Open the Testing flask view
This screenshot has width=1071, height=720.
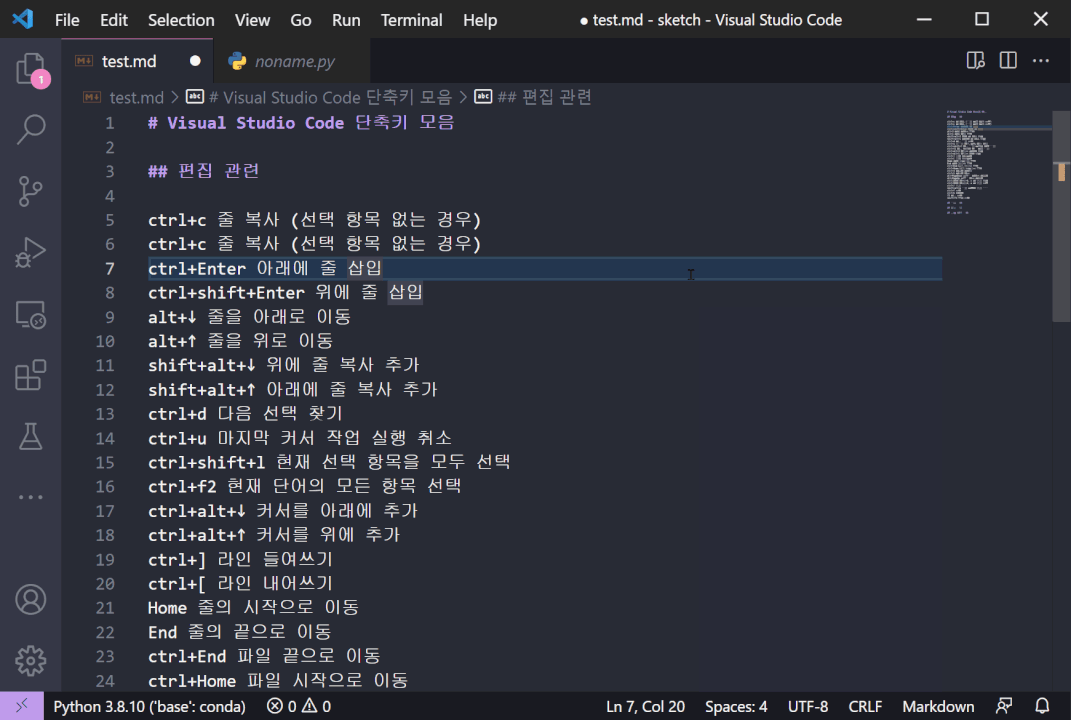(x=31, y=436)
